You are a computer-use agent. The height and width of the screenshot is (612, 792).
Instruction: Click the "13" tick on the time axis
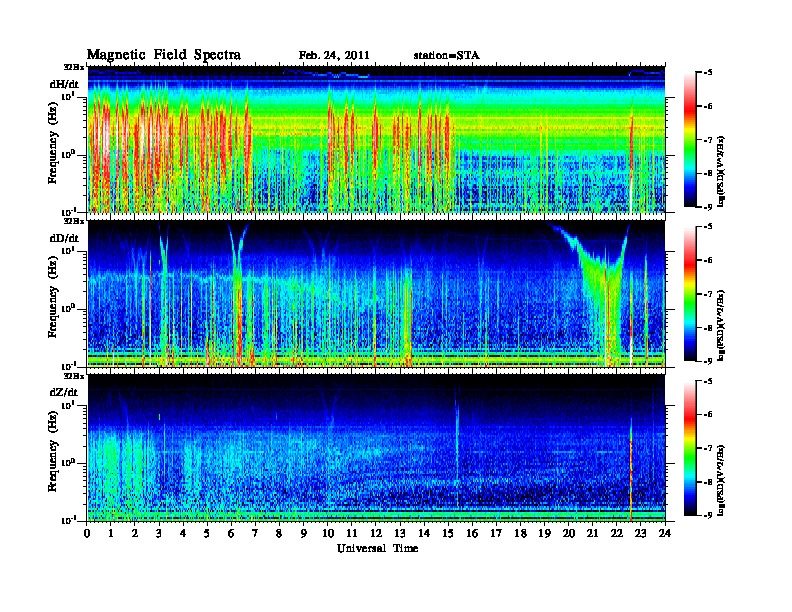401,533
